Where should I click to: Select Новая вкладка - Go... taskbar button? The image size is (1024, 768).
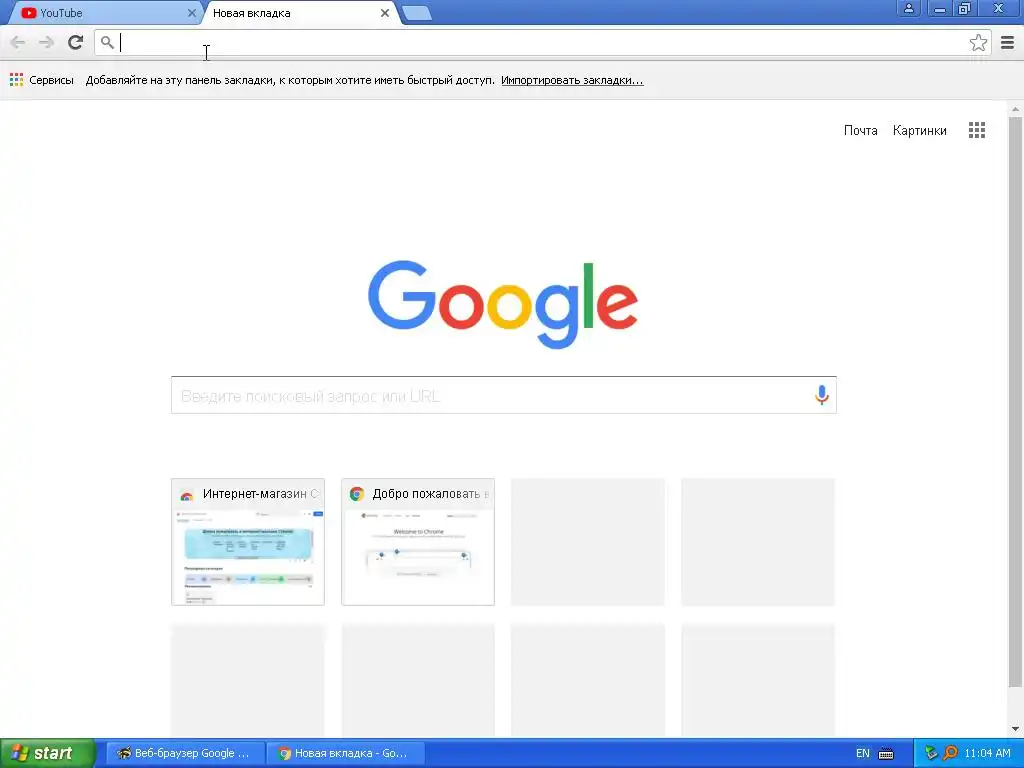pos(345,753)
